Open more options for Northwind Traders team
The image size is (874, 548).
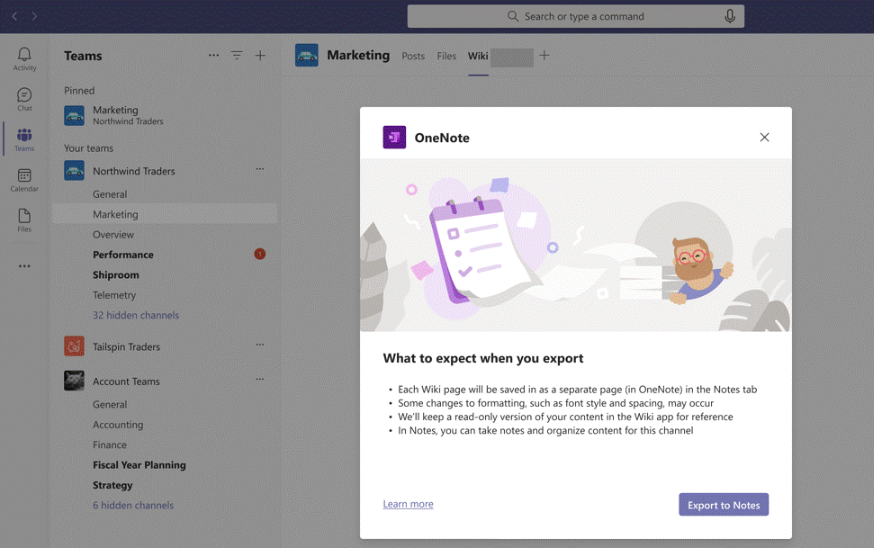point(260,170)
